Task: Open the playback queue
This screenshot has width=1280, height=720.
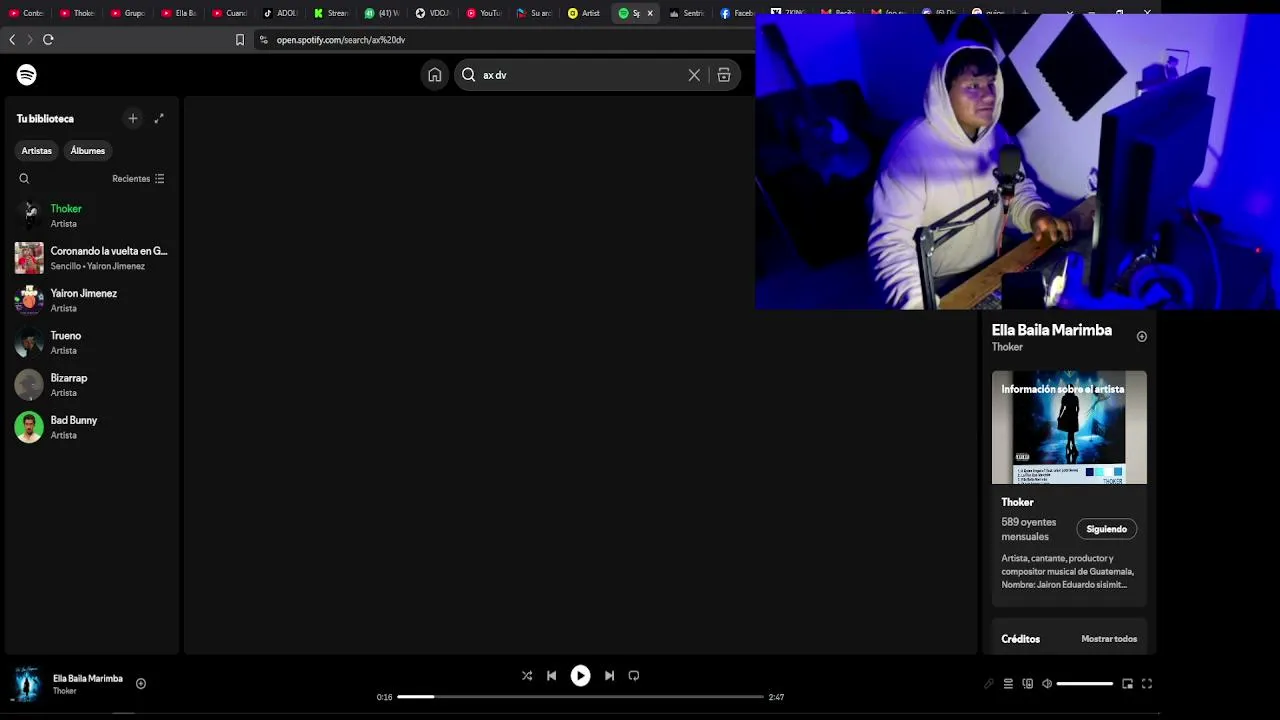Action: pyautogui.click(x=1008, y=684)
